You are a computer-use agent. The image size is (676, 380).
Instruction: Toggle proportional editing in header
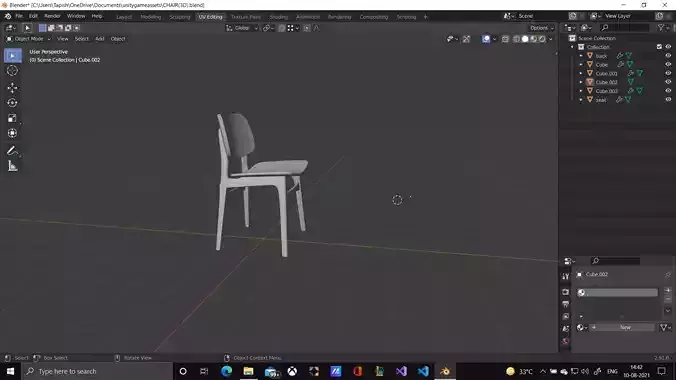click(307, 28)
